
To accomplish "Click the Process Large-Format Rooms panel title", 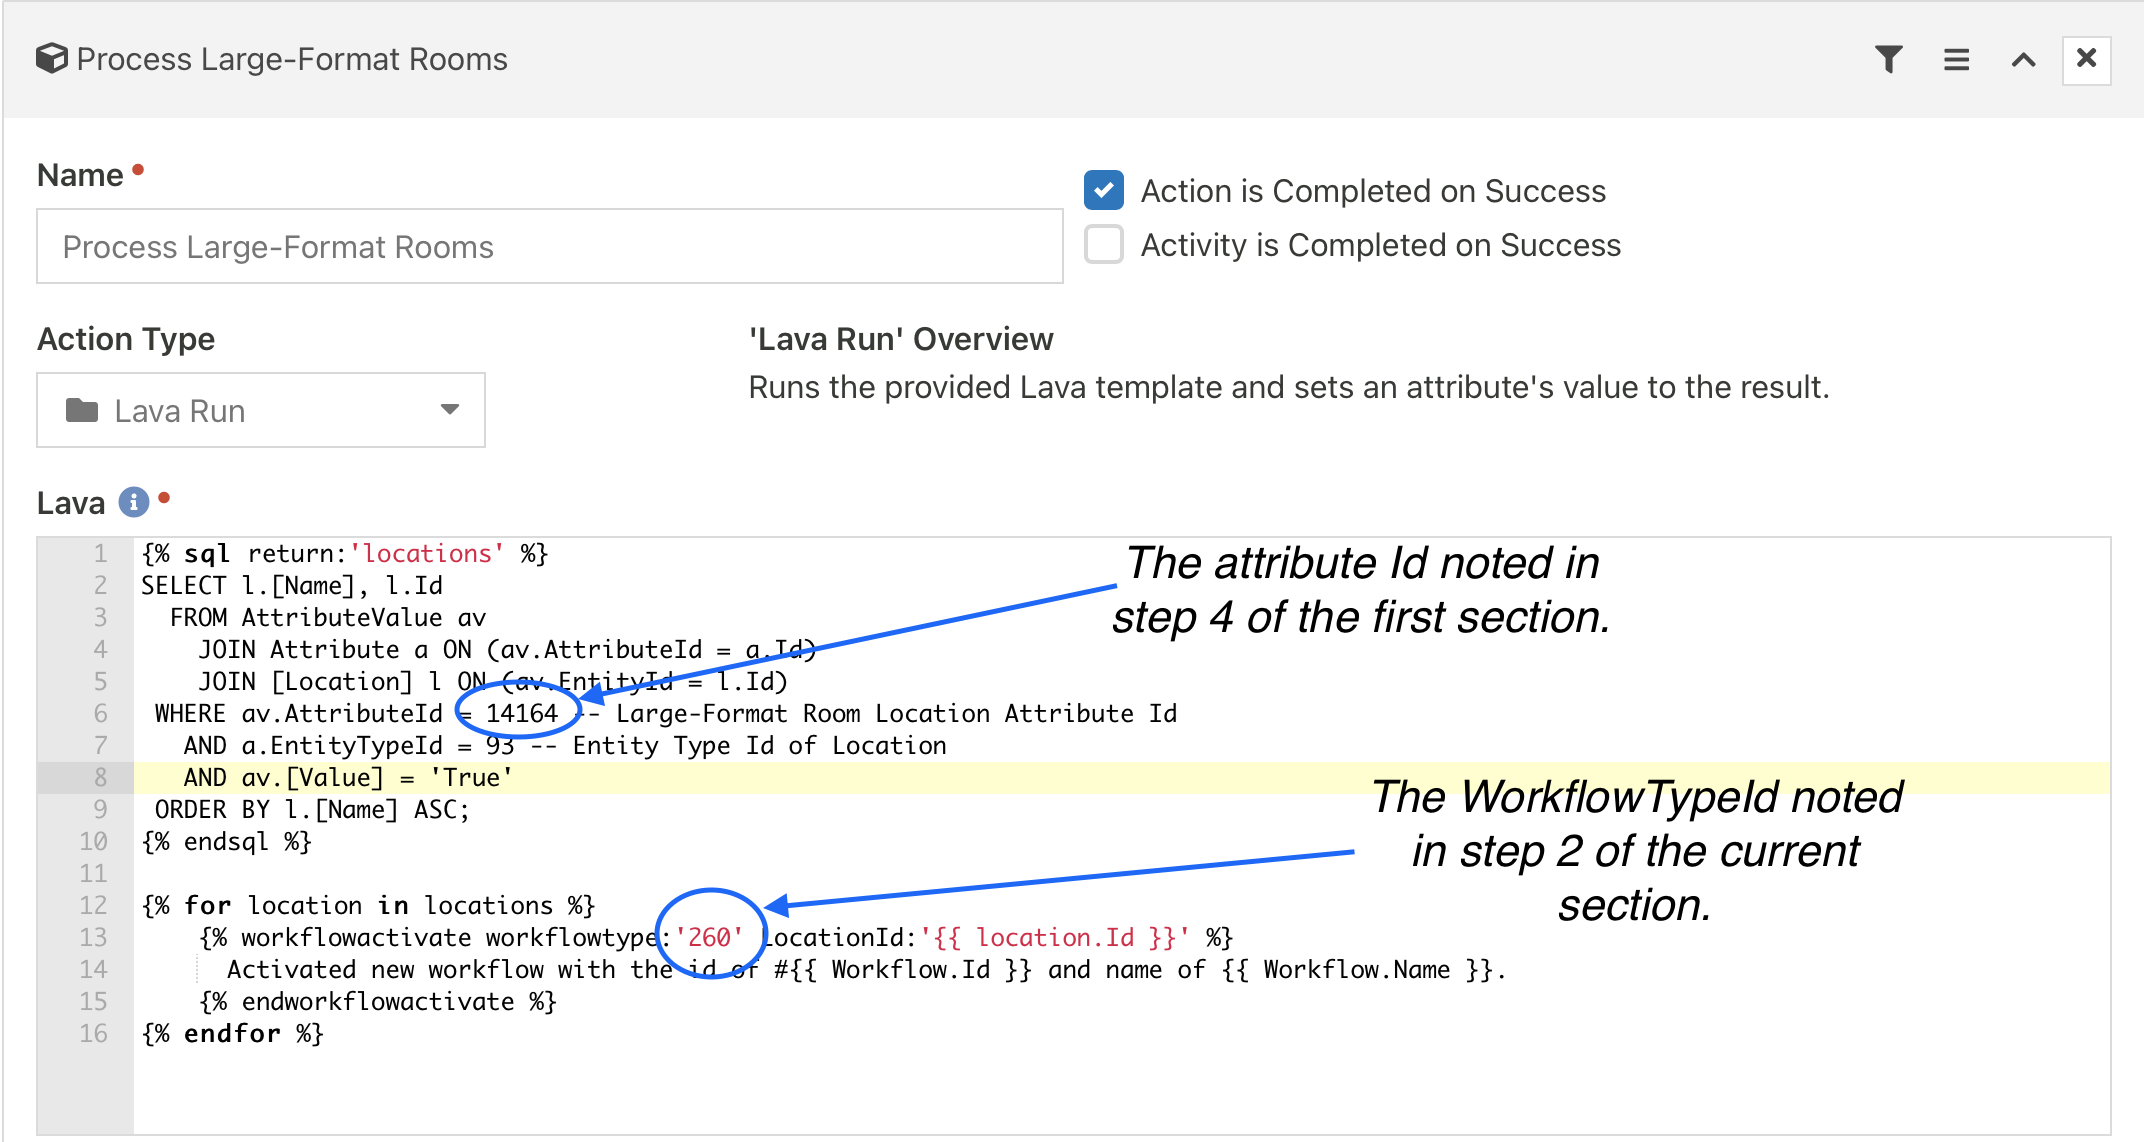I will [292, 59].
